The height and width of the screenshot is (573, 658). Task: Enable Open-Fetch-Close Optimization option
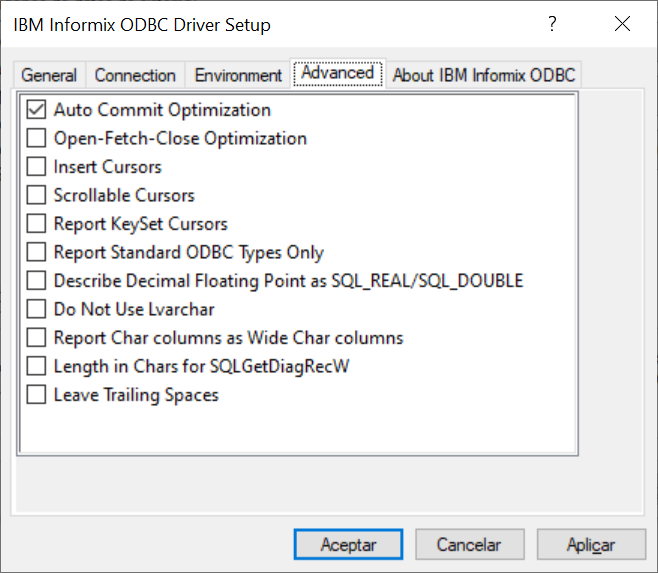click(36, 138)
